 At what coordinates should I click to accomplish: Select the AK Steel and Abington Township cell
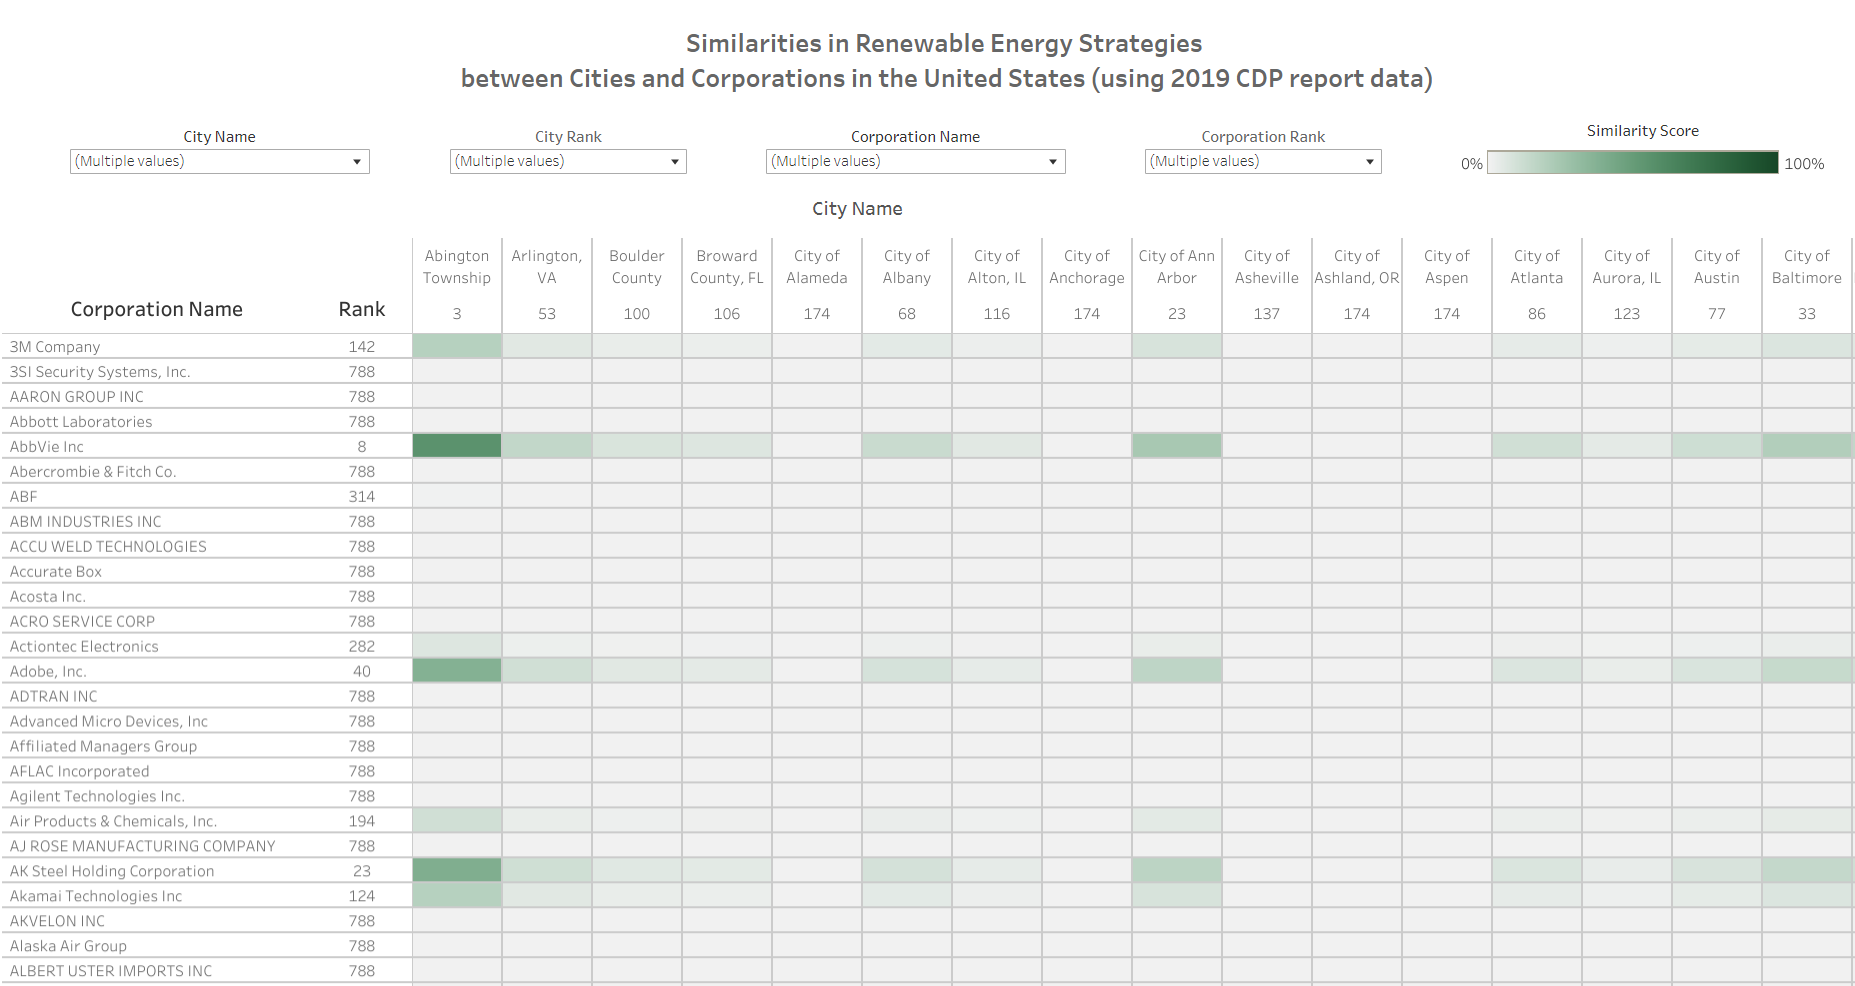(x=457, y=870)
